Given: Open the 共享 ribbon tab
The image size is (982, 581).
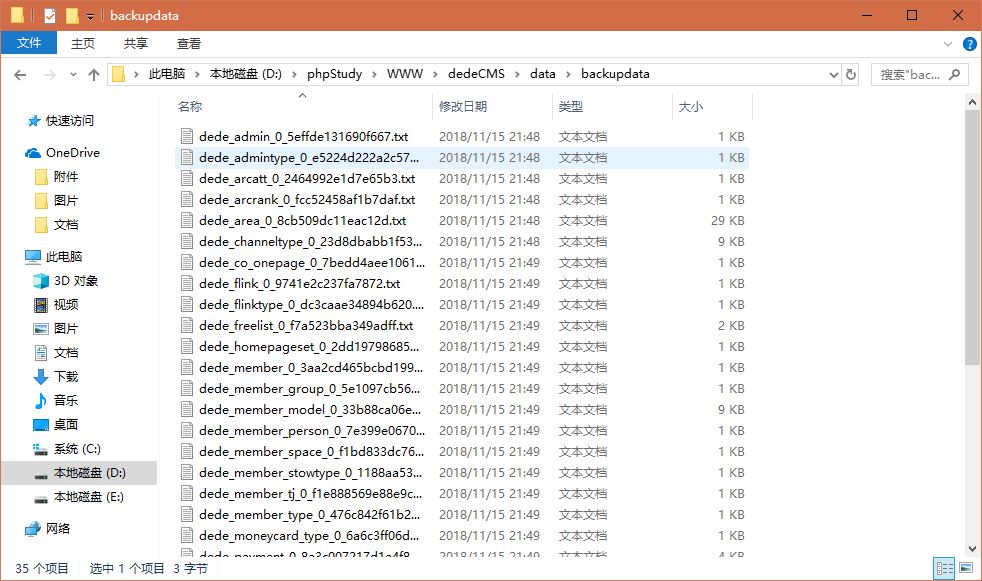Looking at the screenshot, I should coord(135,43).
